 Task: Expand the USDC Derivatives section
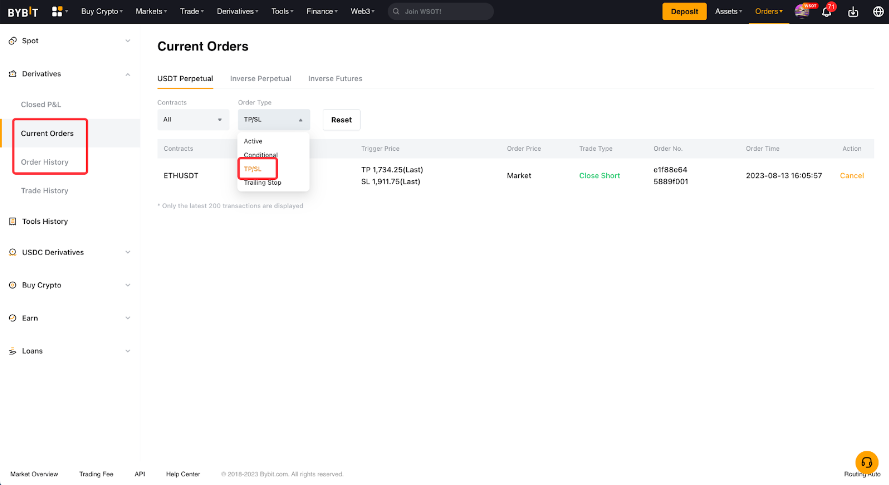(127, 253)
